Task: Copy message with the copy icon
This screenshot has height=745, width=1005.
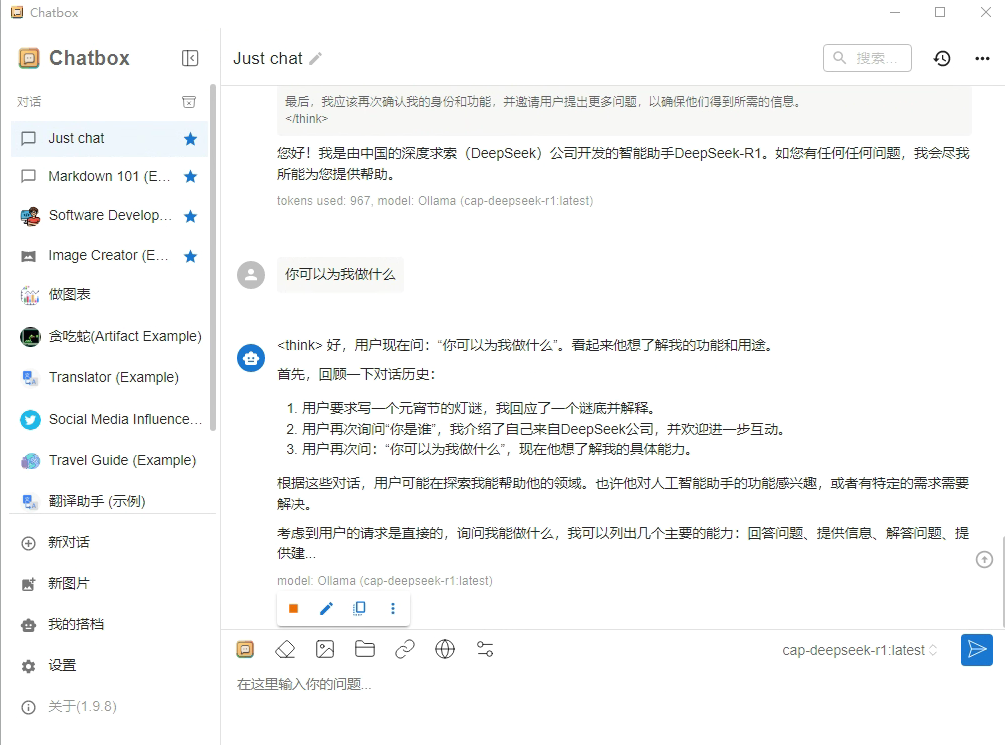Action: pyautogui.click(x=360, y=608)
